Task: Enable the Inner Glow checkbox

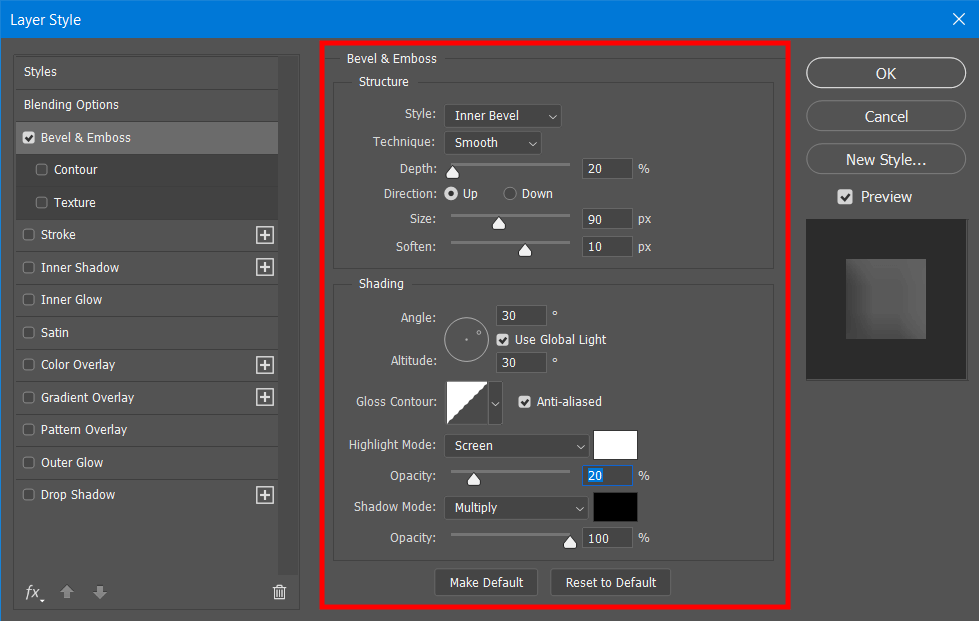Action: (29, 300)
